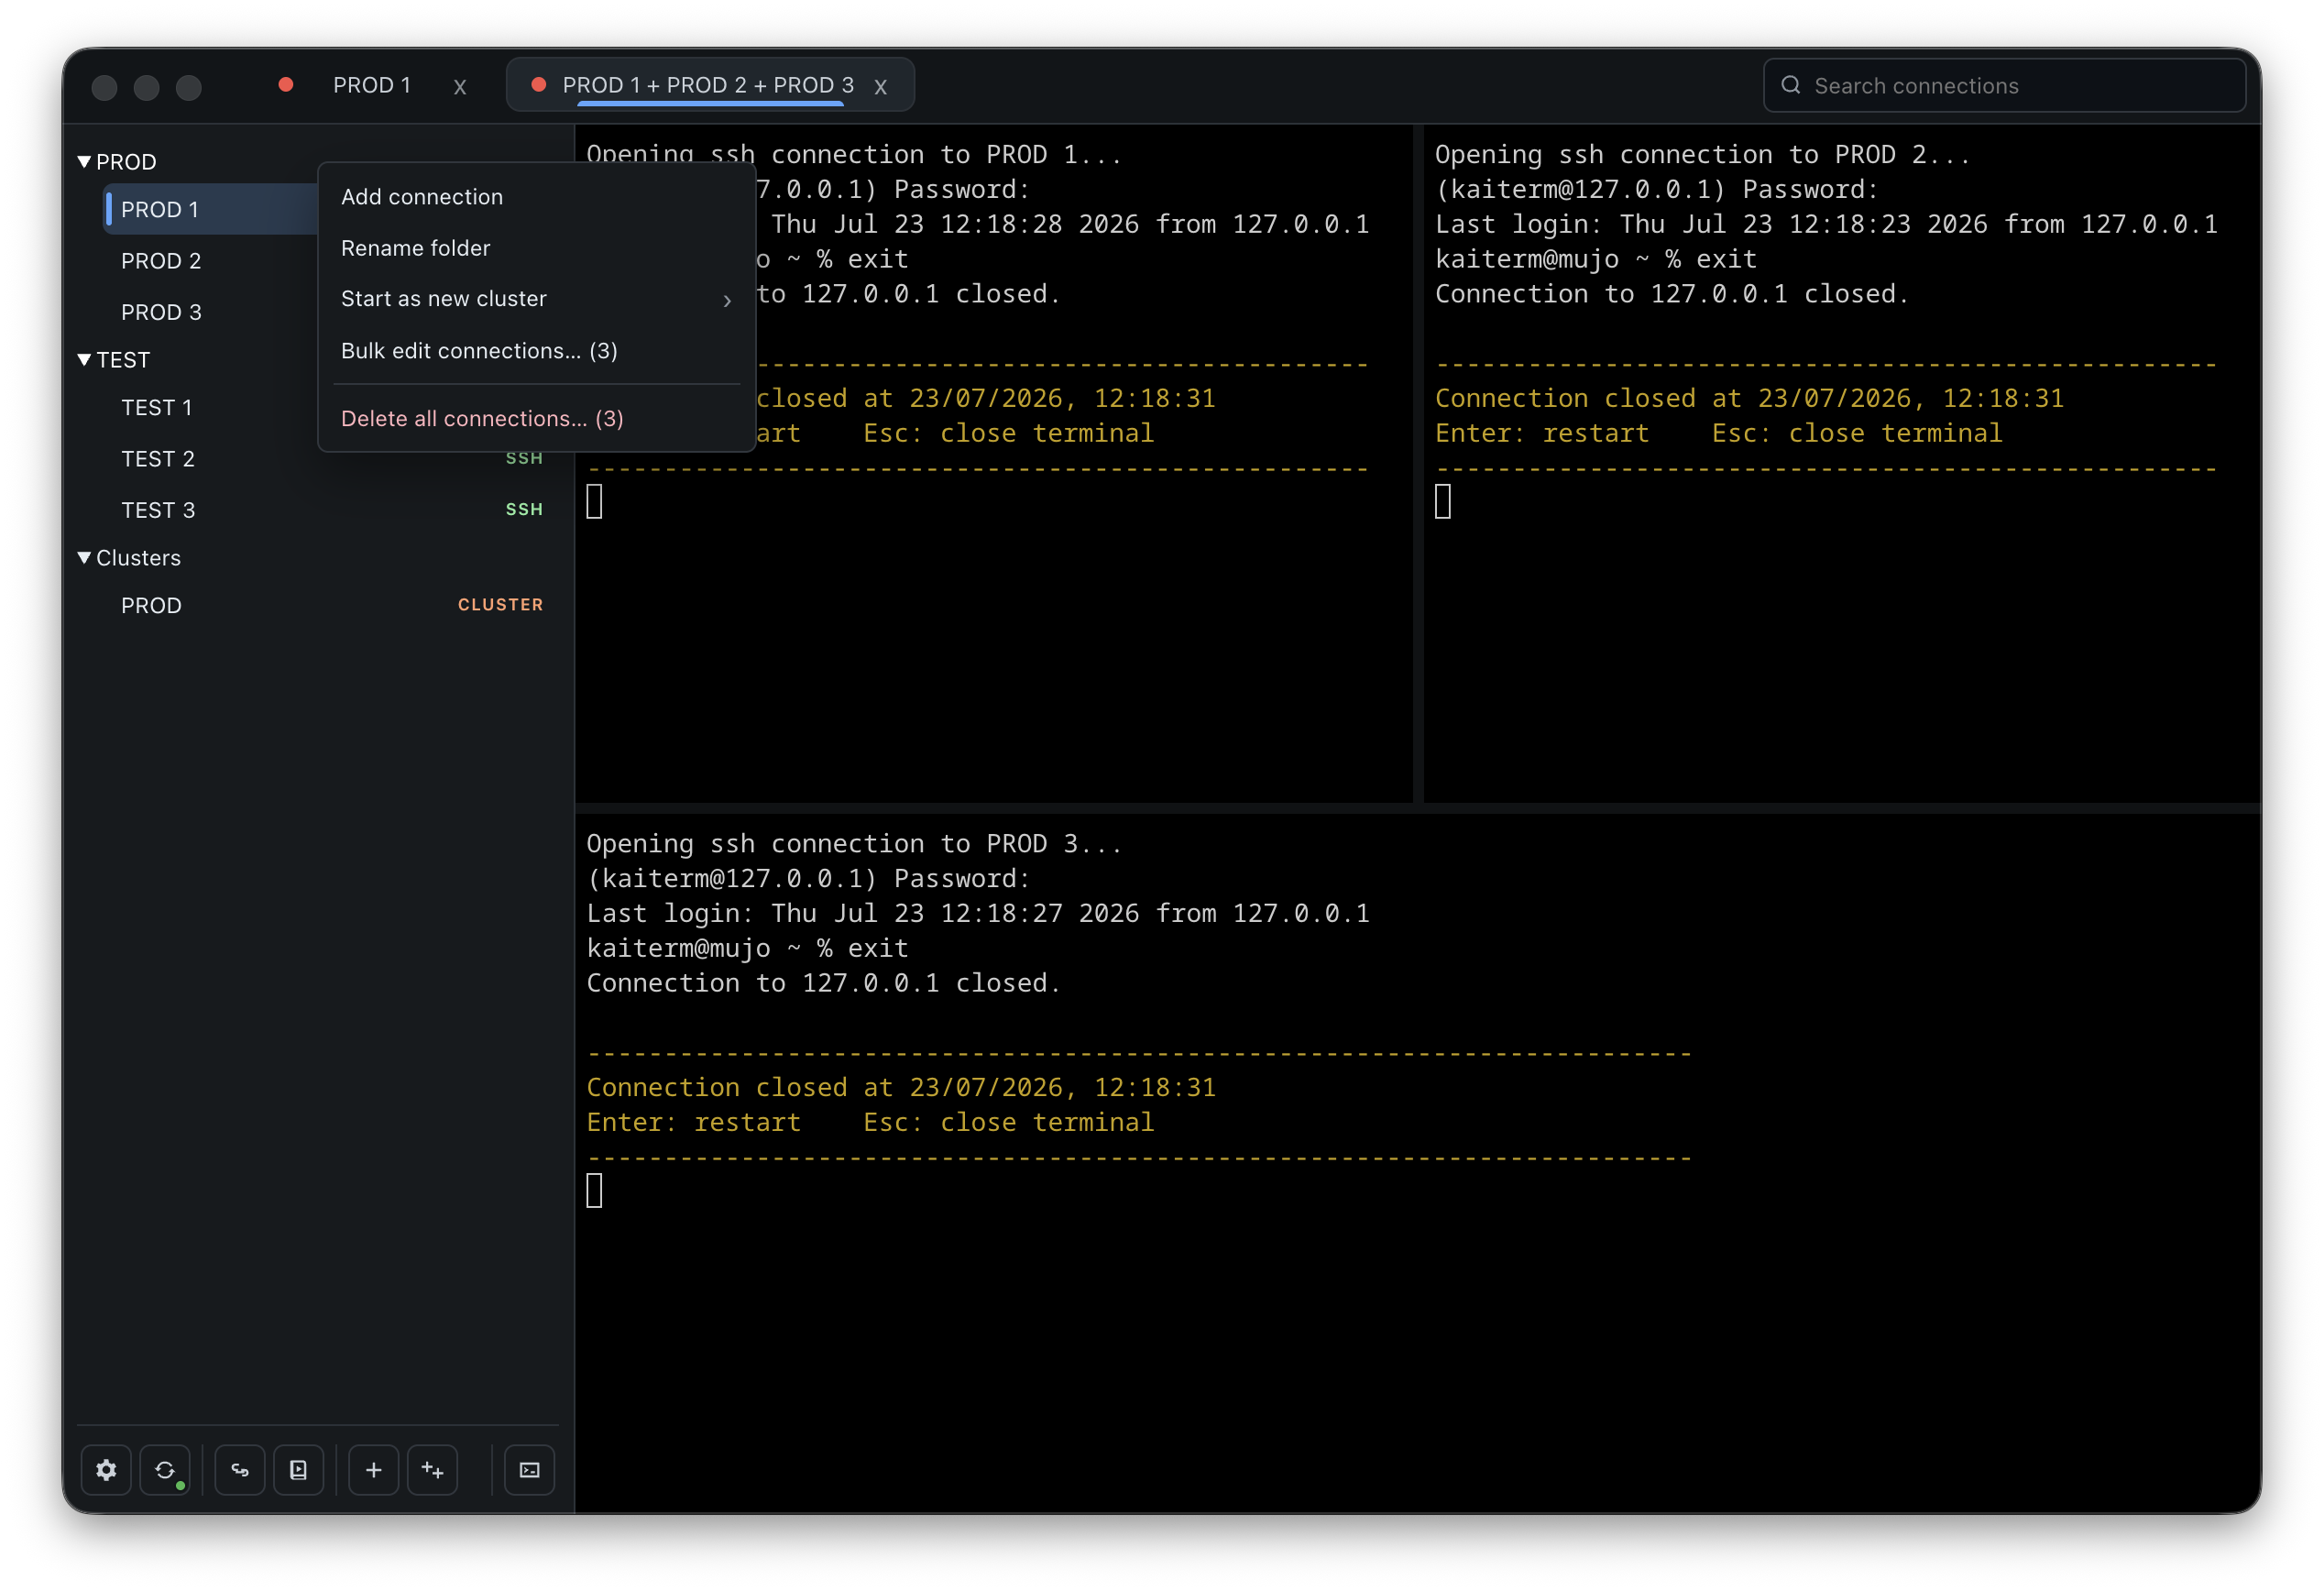The height and width of the screenshot is (1591, 2324).
Task: Click the CLUSTER badge on PROD row
Action: (500, 605)
